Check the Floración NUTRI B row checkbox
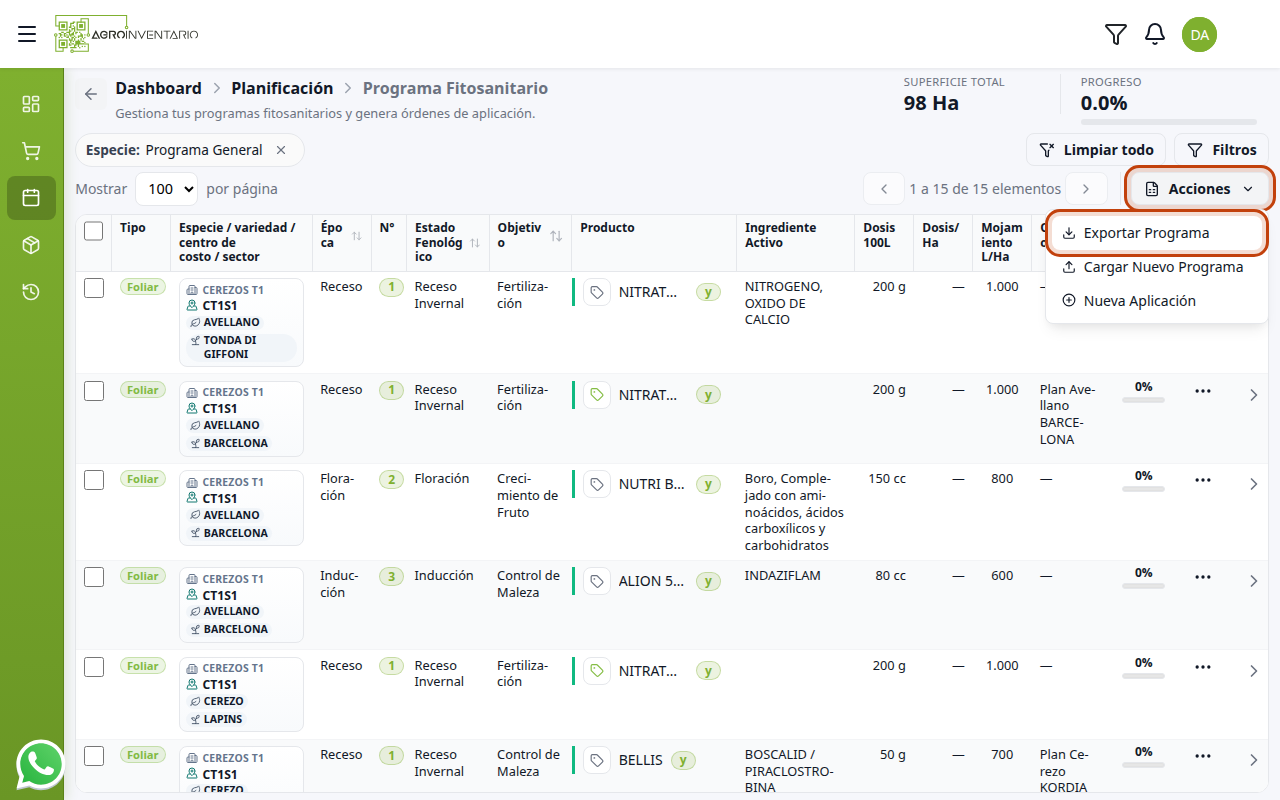Viewport: 1280px width, 800px height. pos(94,480)
